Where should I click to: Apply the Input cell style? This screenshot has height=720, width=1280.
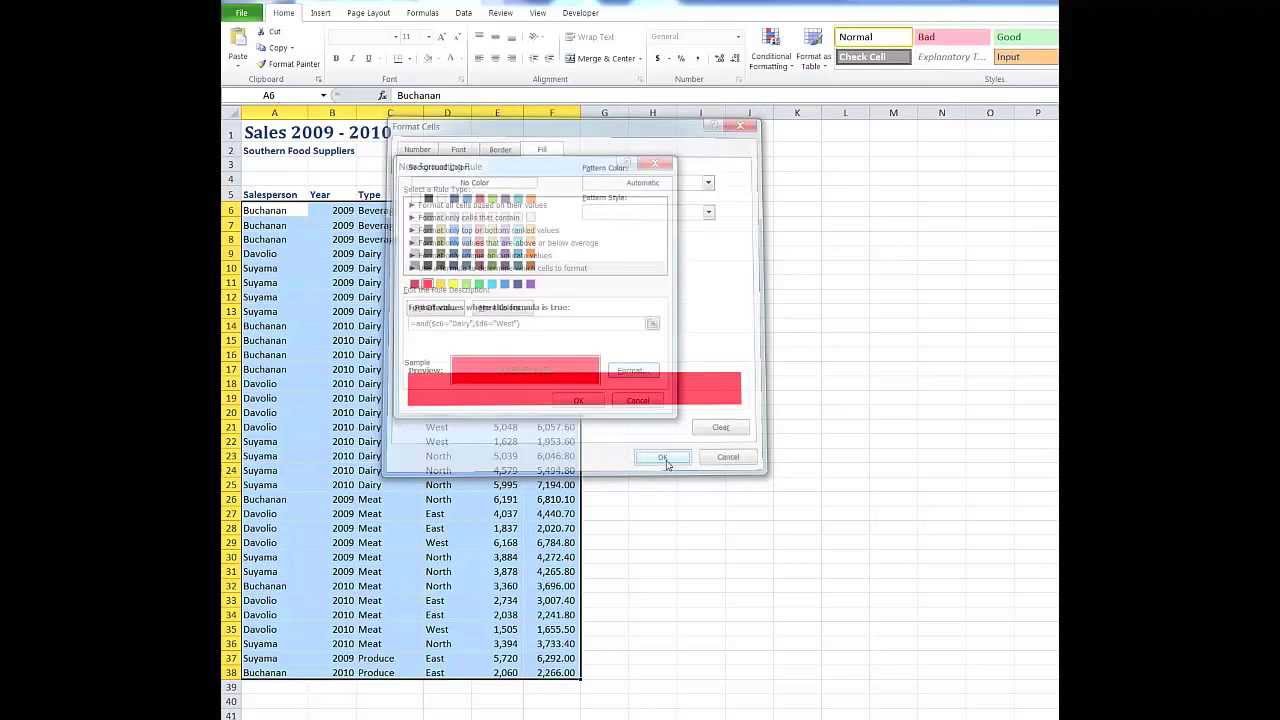click(1026, 57)
